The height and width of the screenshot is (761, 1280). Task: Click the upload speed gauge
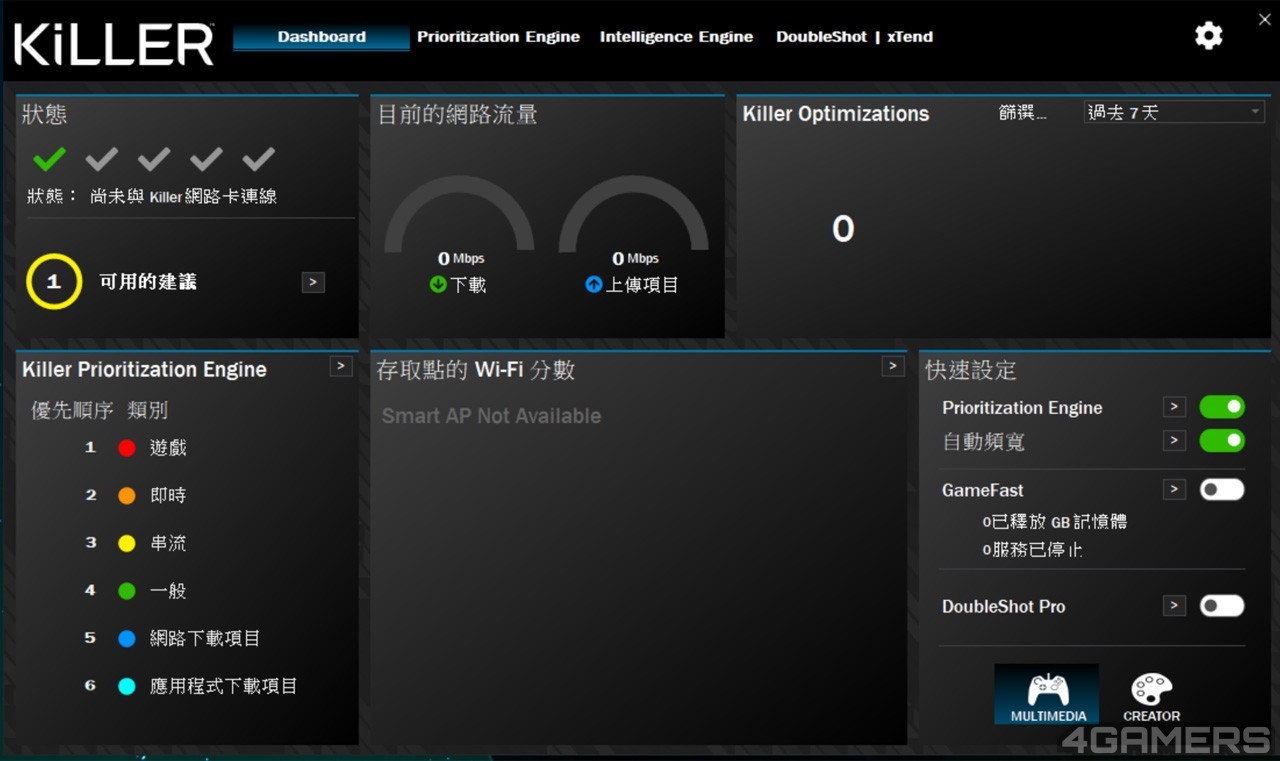tap(634, 215)
